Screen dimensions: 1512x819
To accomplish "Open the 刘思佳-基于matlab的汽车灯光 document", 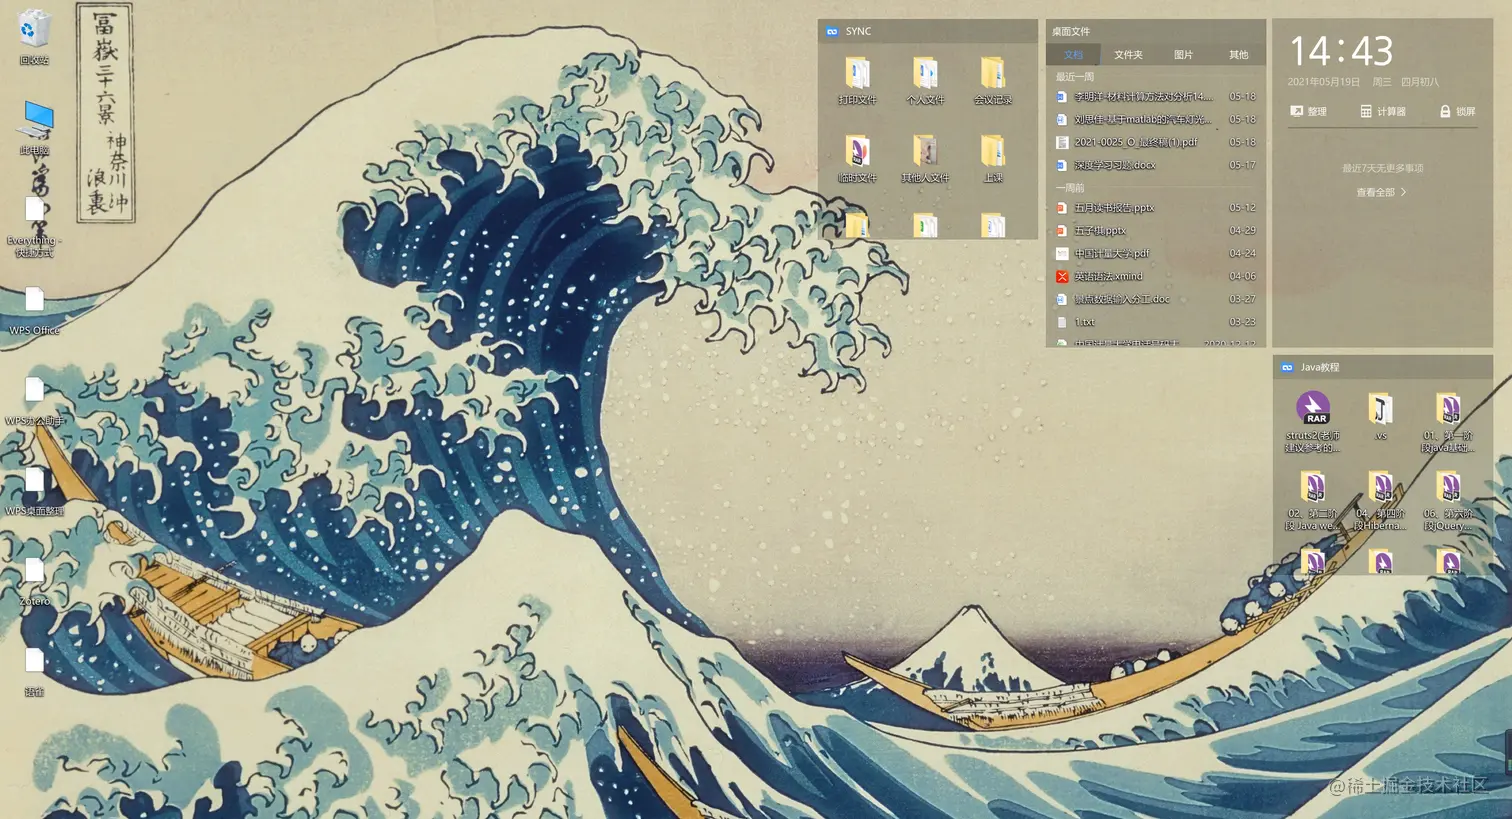I will (1156, 119).
